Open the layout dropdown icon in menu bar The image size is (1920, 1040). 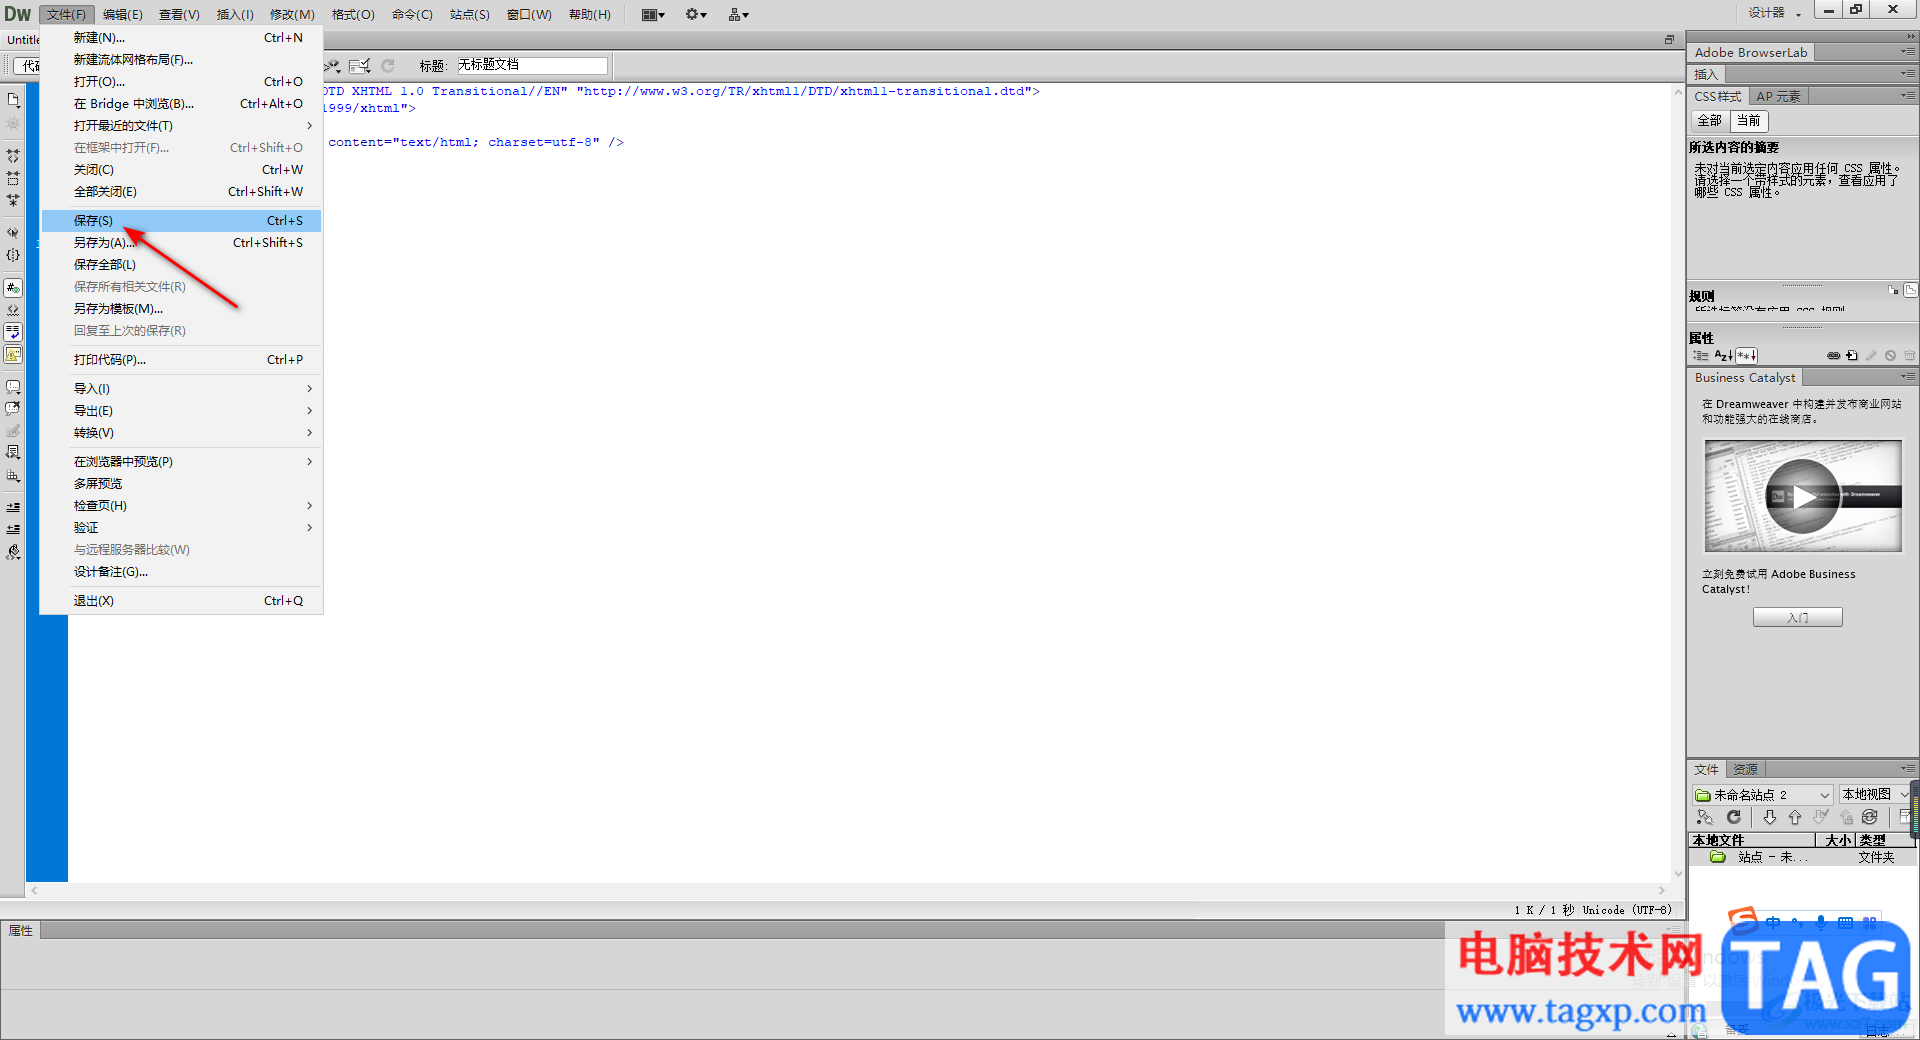(653, 14)
